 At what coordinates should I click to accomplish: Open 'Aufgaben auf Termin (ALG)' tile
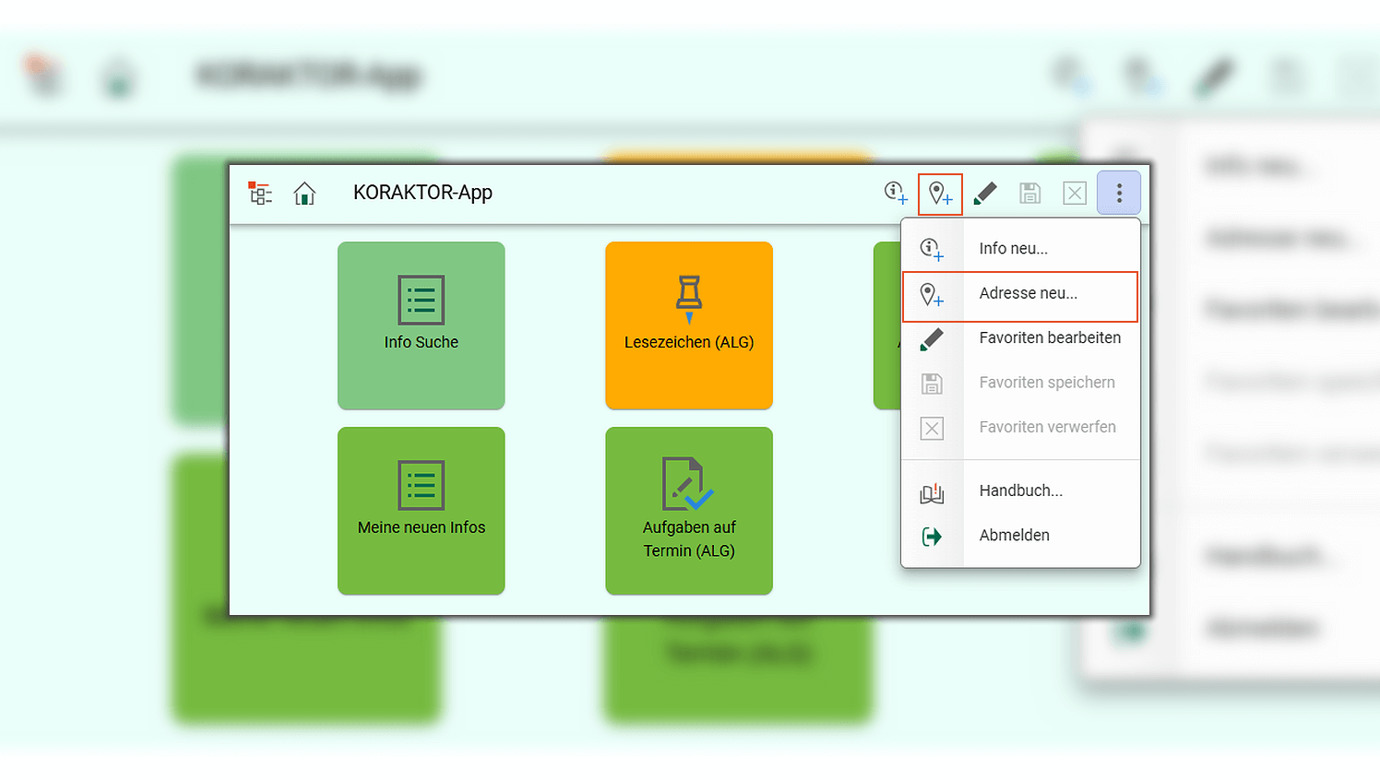click(x=689, y=511)
